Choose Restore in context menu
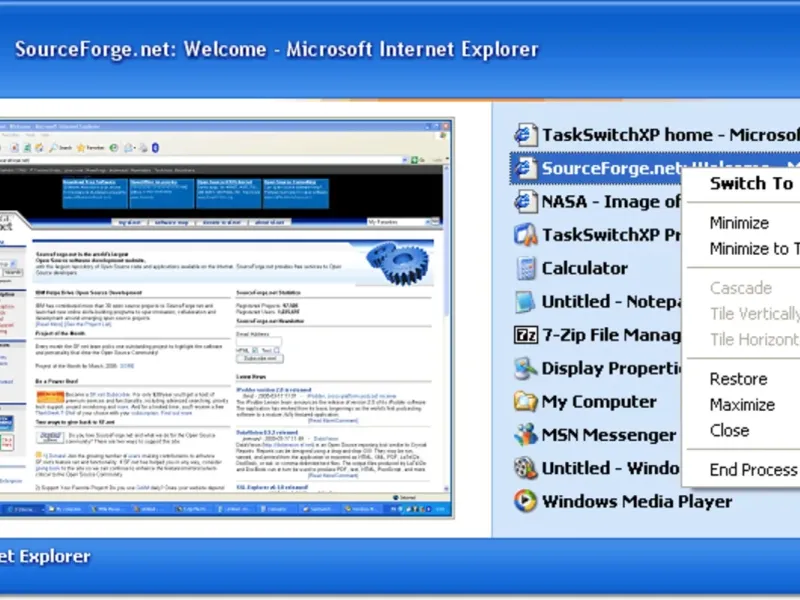This screenshot has width=800, height=600. (743, 379)
